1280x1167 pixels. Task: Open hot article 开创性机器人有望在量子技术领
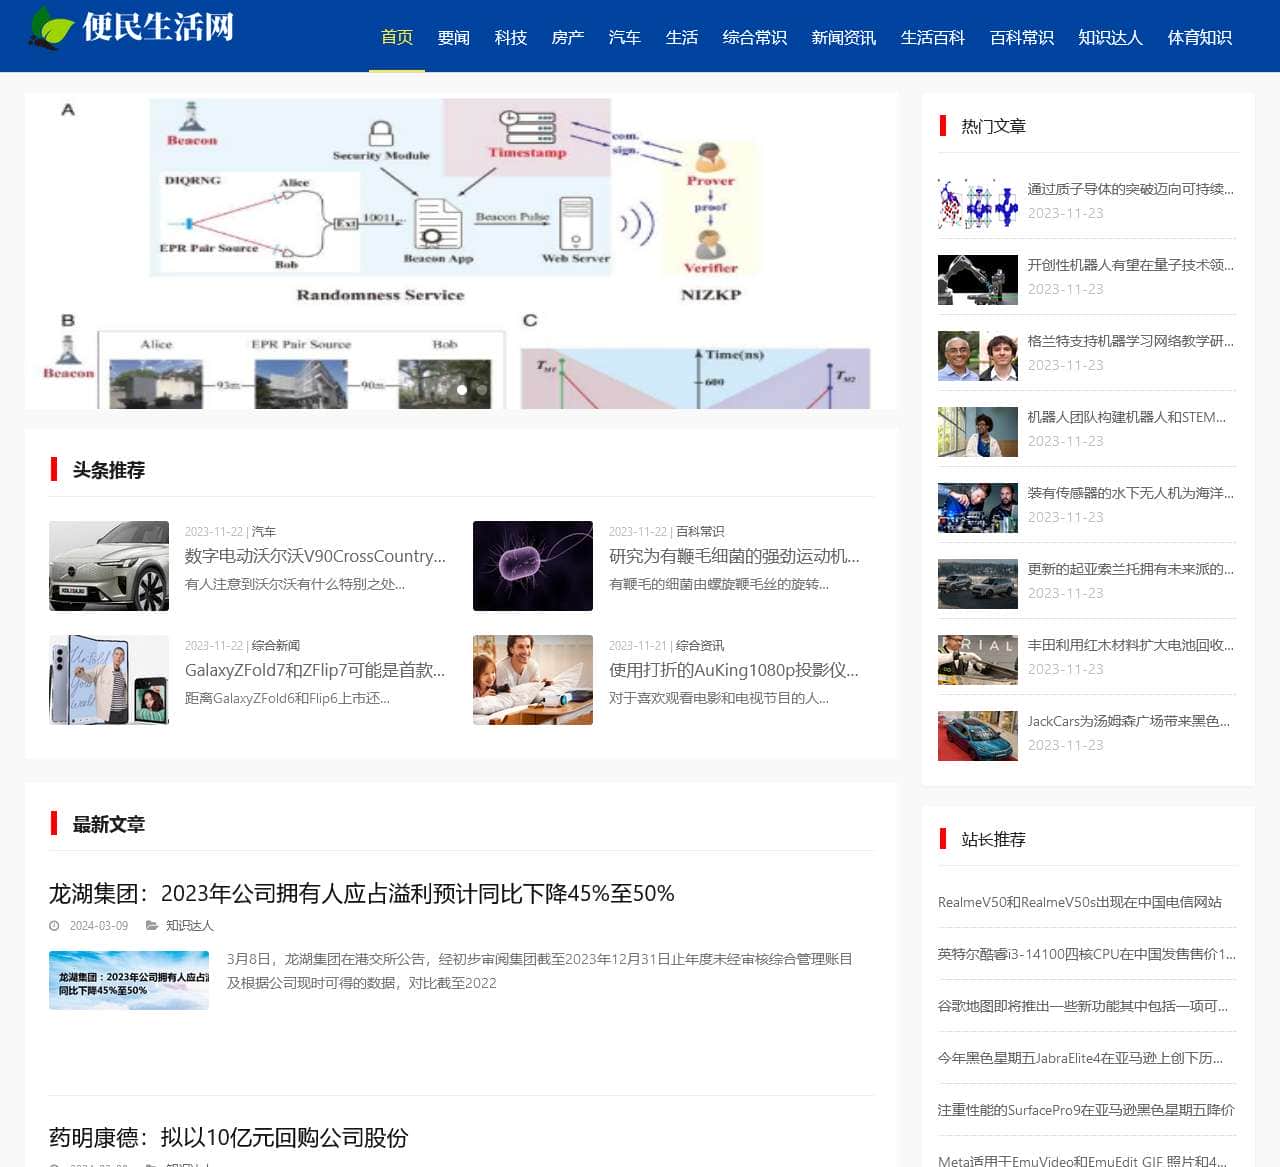pyautogui.click(x=1131, y=265)
